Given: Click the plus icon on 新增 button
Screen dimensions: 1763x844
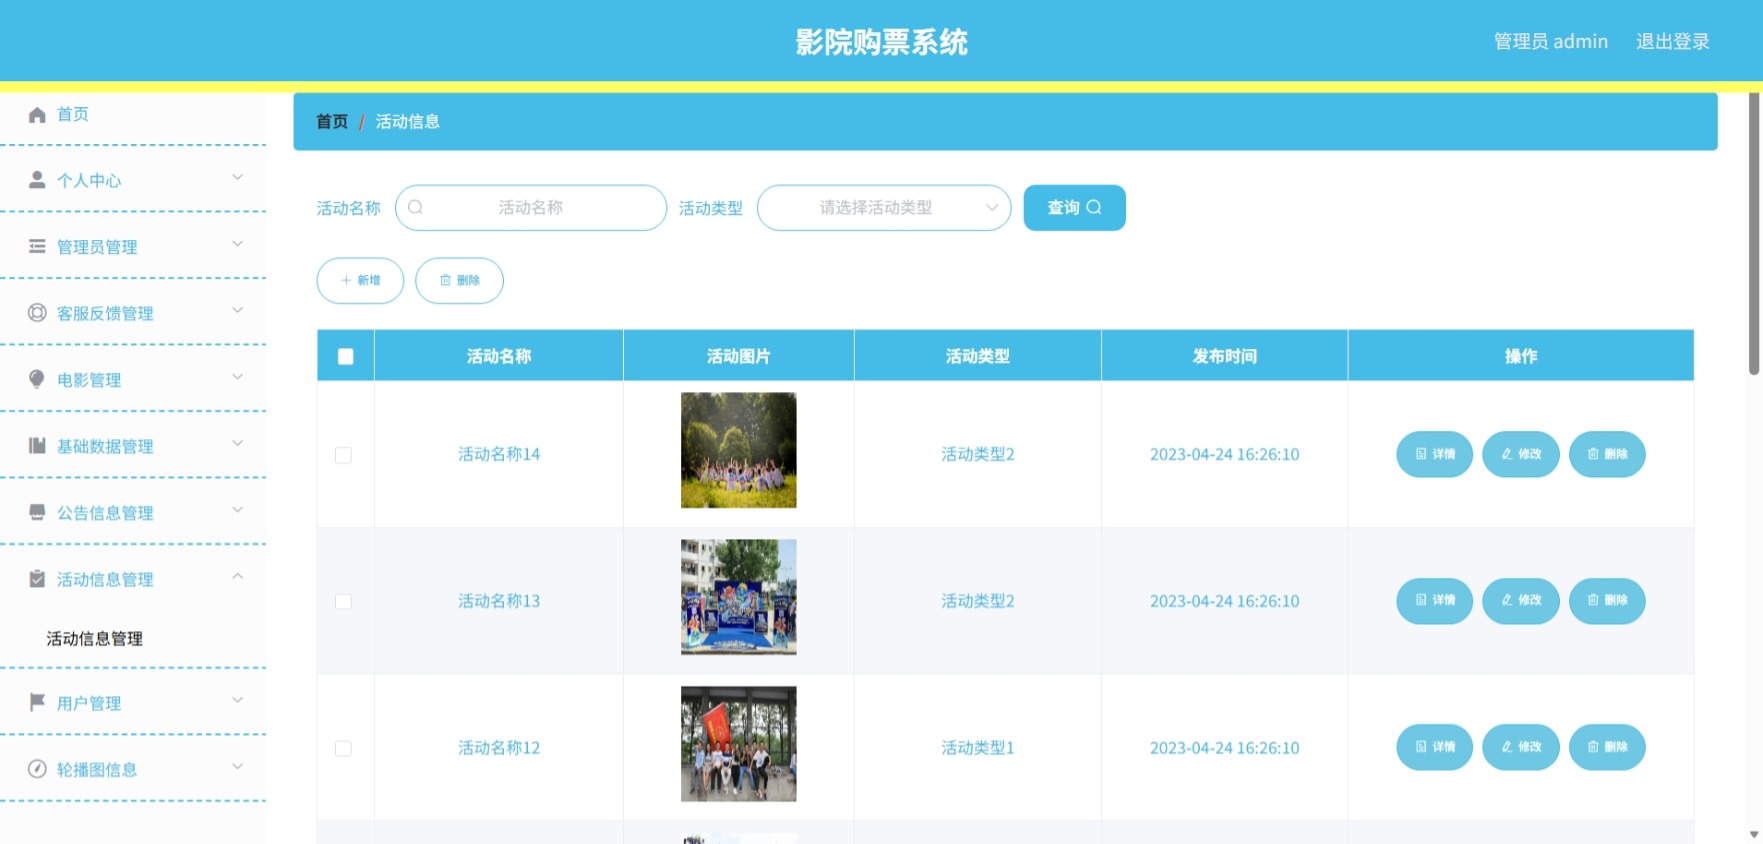Looking at the screenshot, I should click(346, 280).
